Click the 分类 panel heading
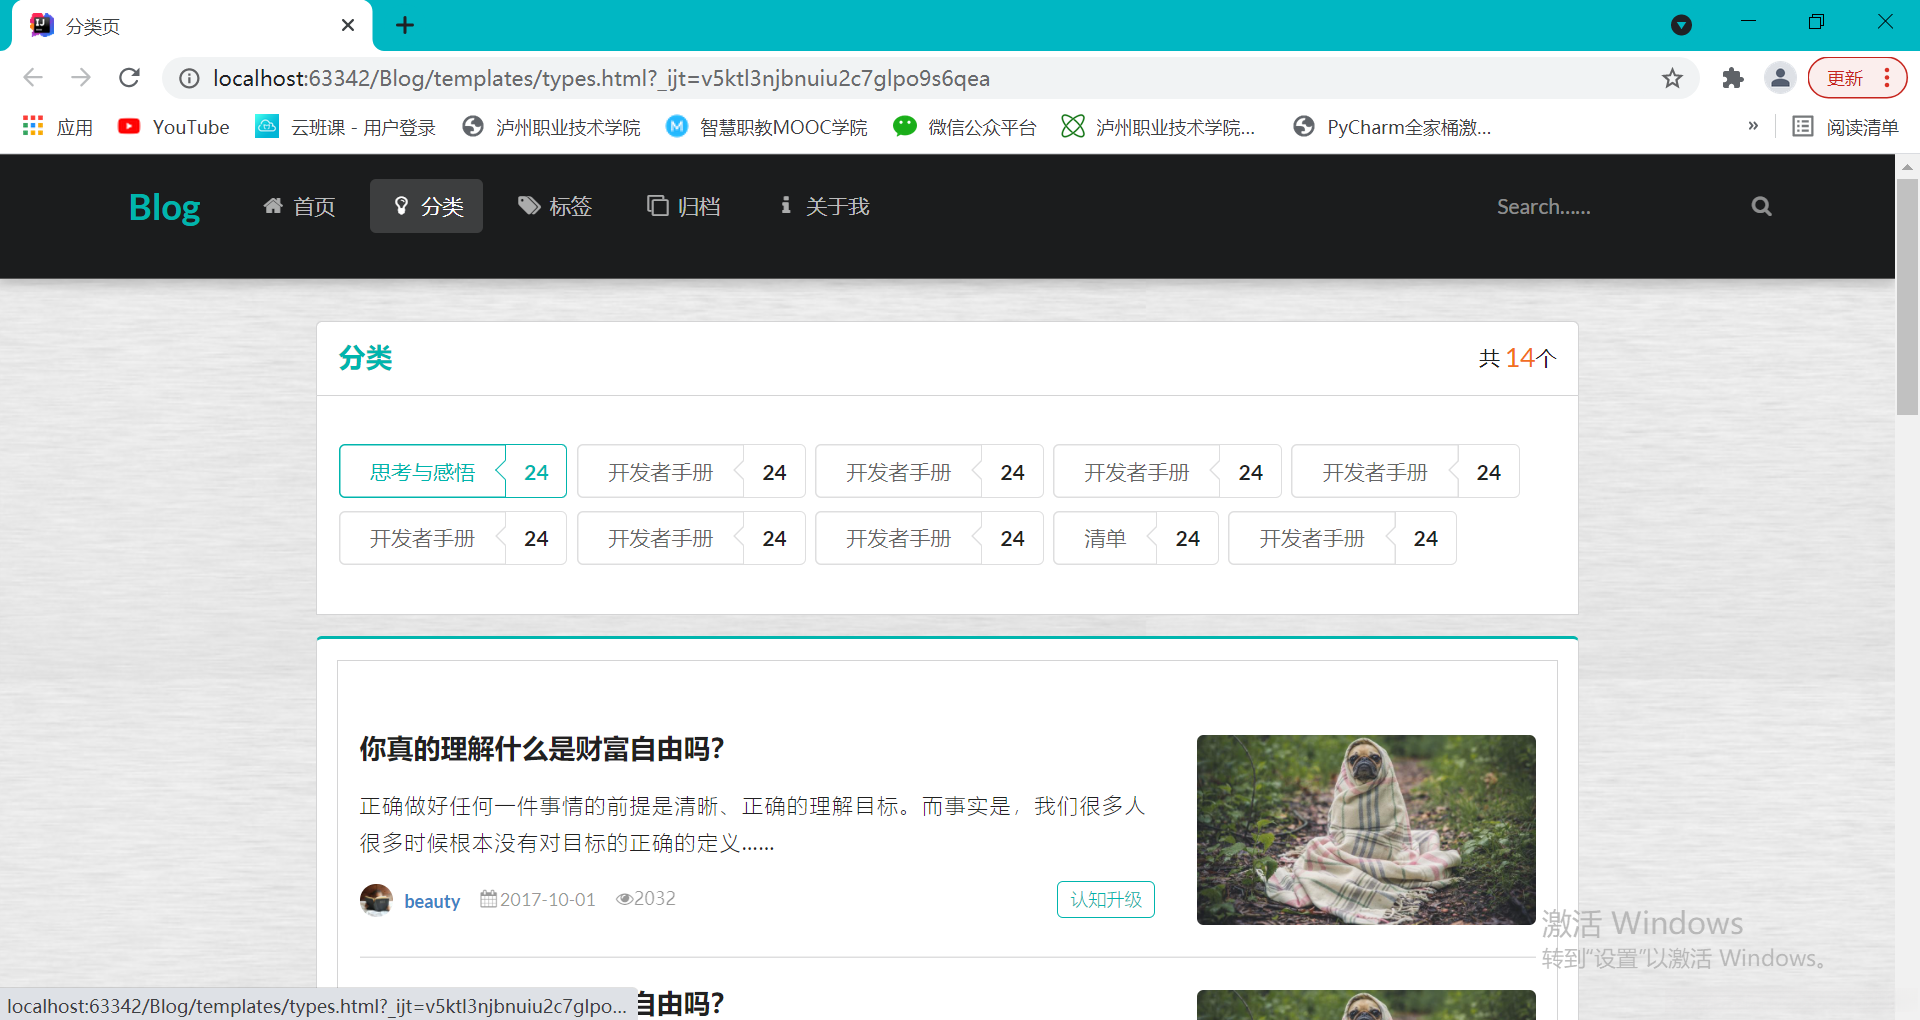 pyautogui.click(x=365, y=358)
